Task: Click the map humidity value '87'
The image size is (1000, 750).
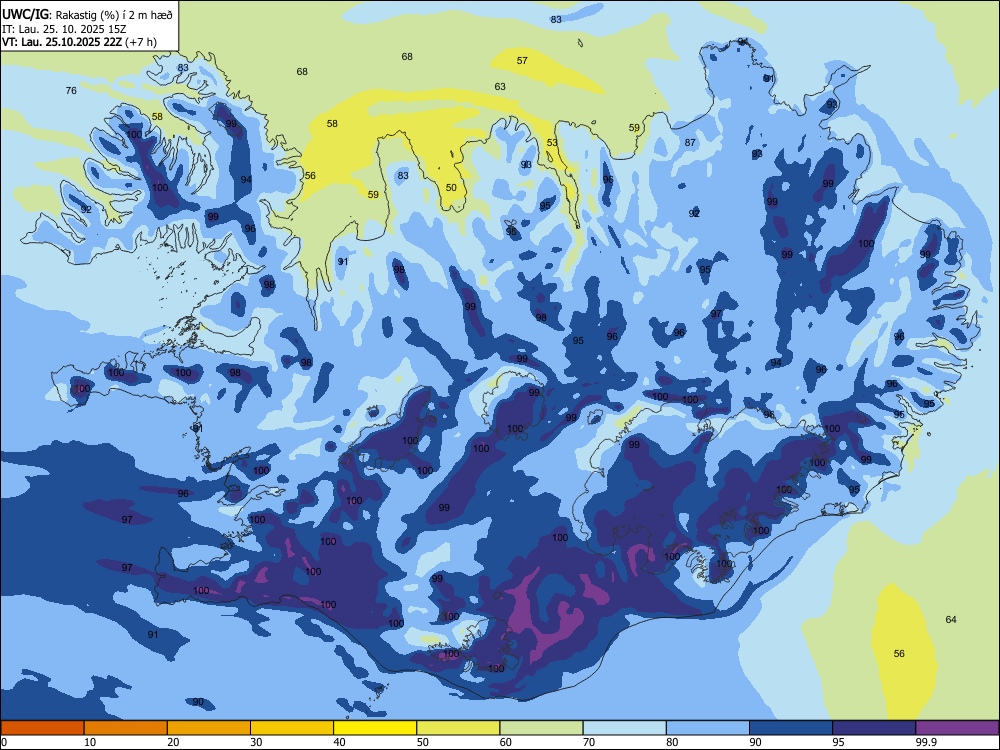Action: point(690,142)
